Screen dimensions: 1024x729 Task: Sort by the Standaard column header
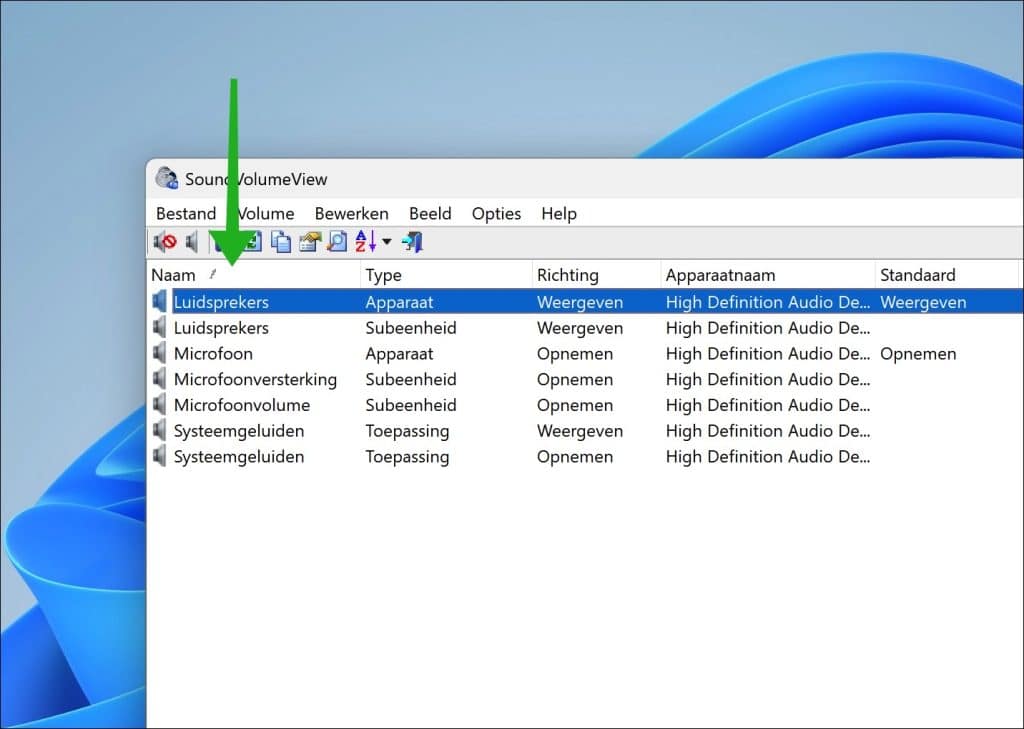coord(947,275)
